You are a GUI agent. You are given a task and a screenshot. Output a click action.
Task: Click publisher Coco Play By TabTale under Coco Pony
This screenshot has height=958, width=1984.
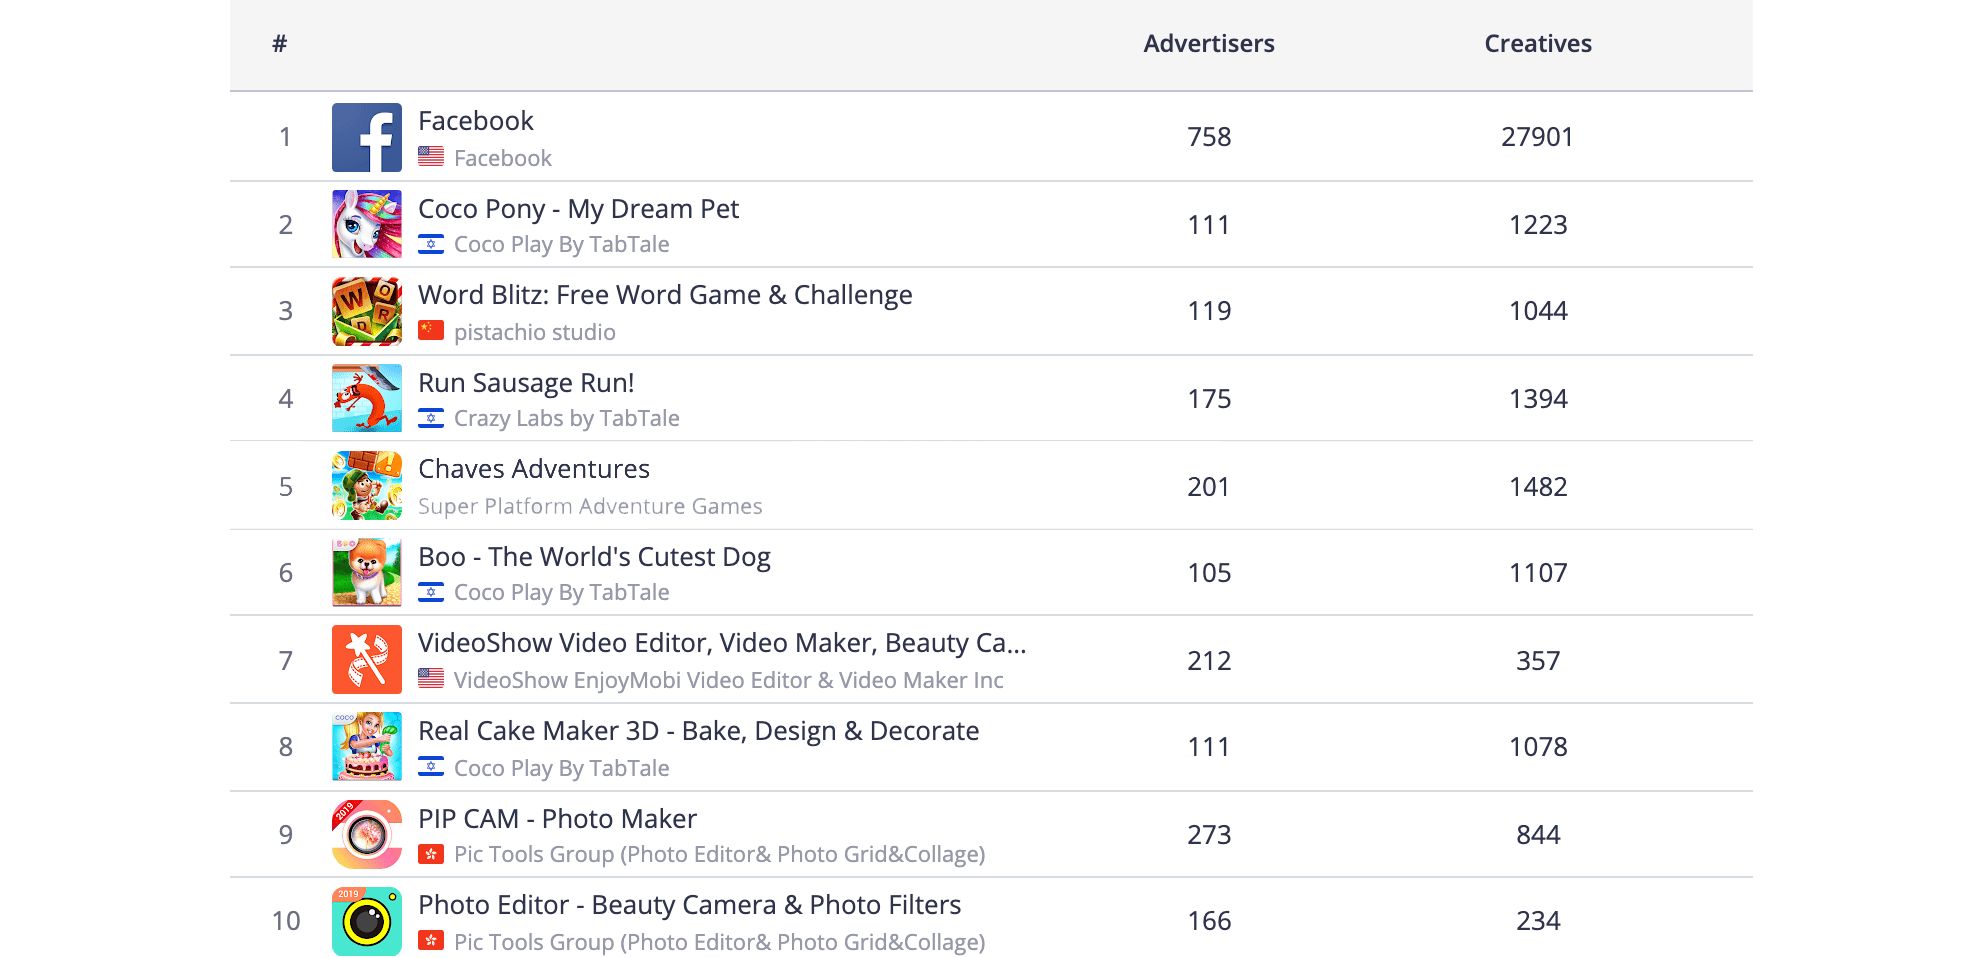point(562,245)
